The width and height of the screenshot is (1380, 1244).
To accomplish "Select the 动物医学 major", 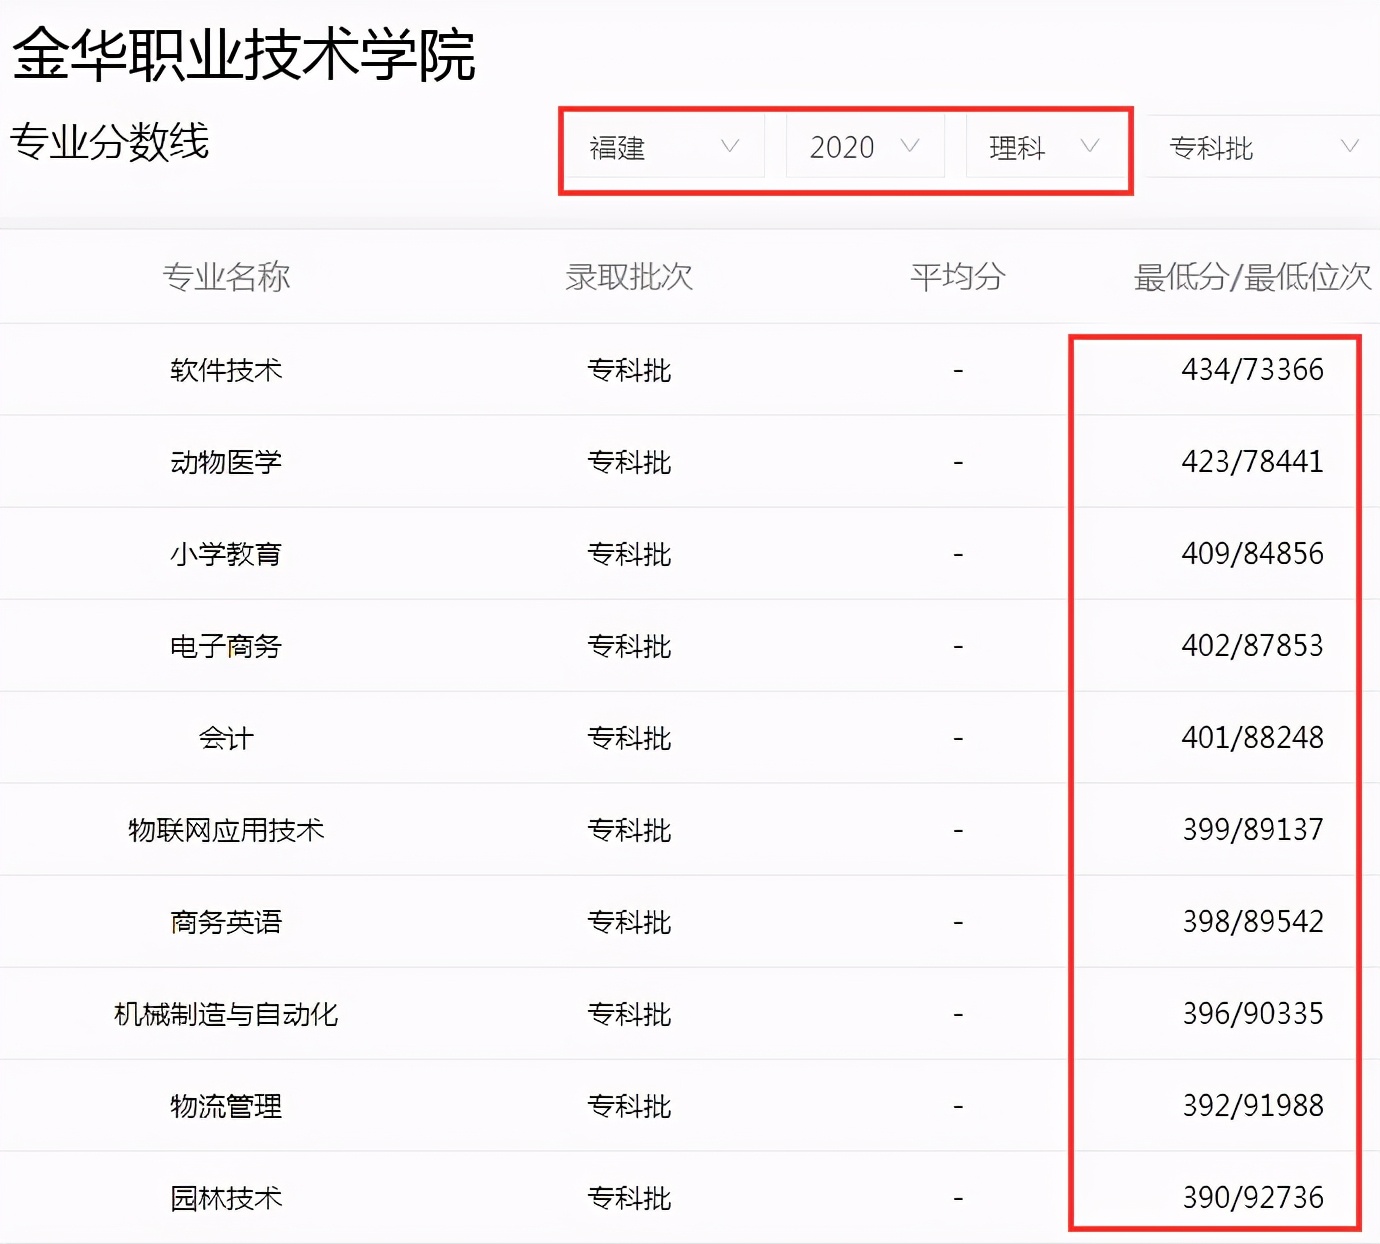I will point(225,461).
